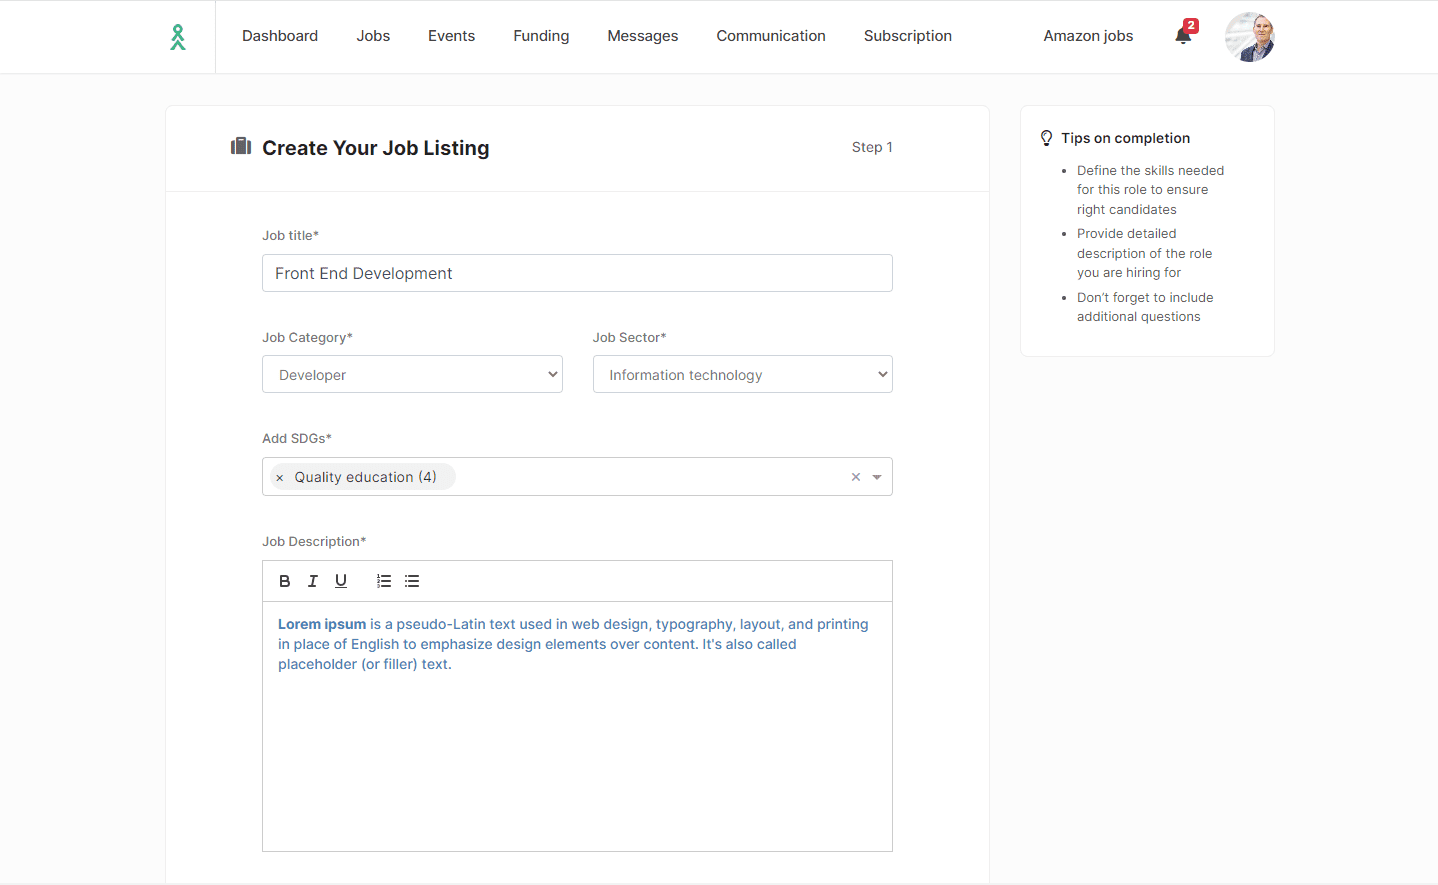The image size is (1438, 885).
Task: Click the Job title input field
Action: (577, 273)
